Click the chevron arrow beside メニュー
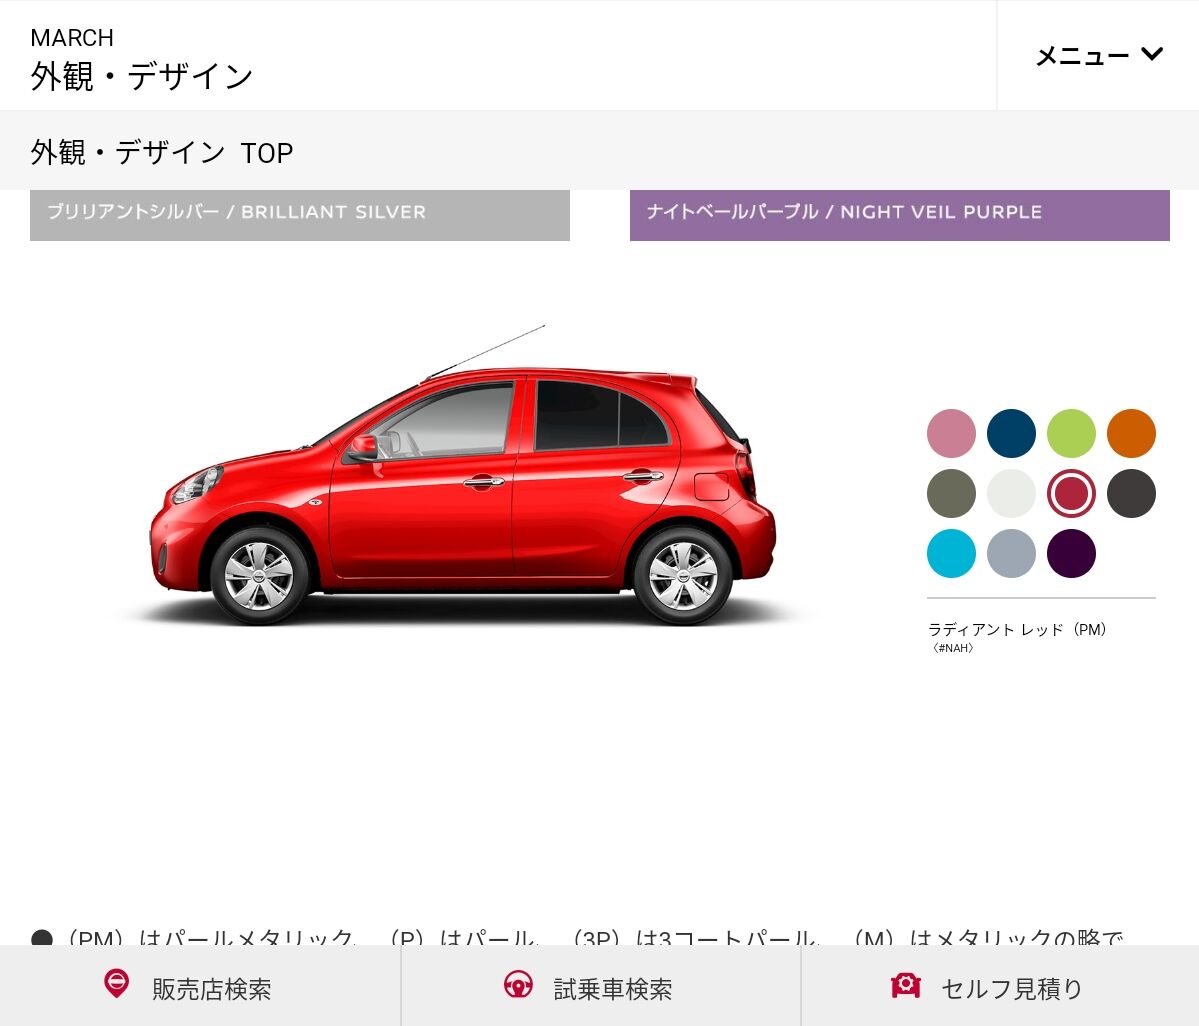The width and height of the screenshot is (1199, 1026). pyautogui.click(x=1152, y=54)
